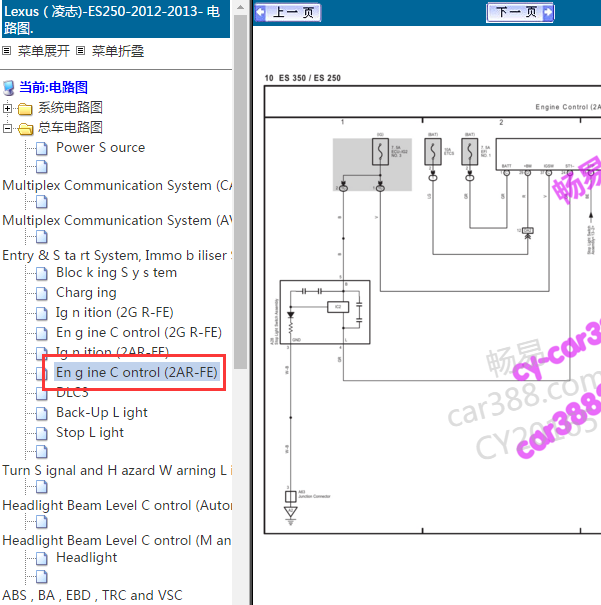Open Engine Control (2GR-FE) diagram

(x=139, y=333)
